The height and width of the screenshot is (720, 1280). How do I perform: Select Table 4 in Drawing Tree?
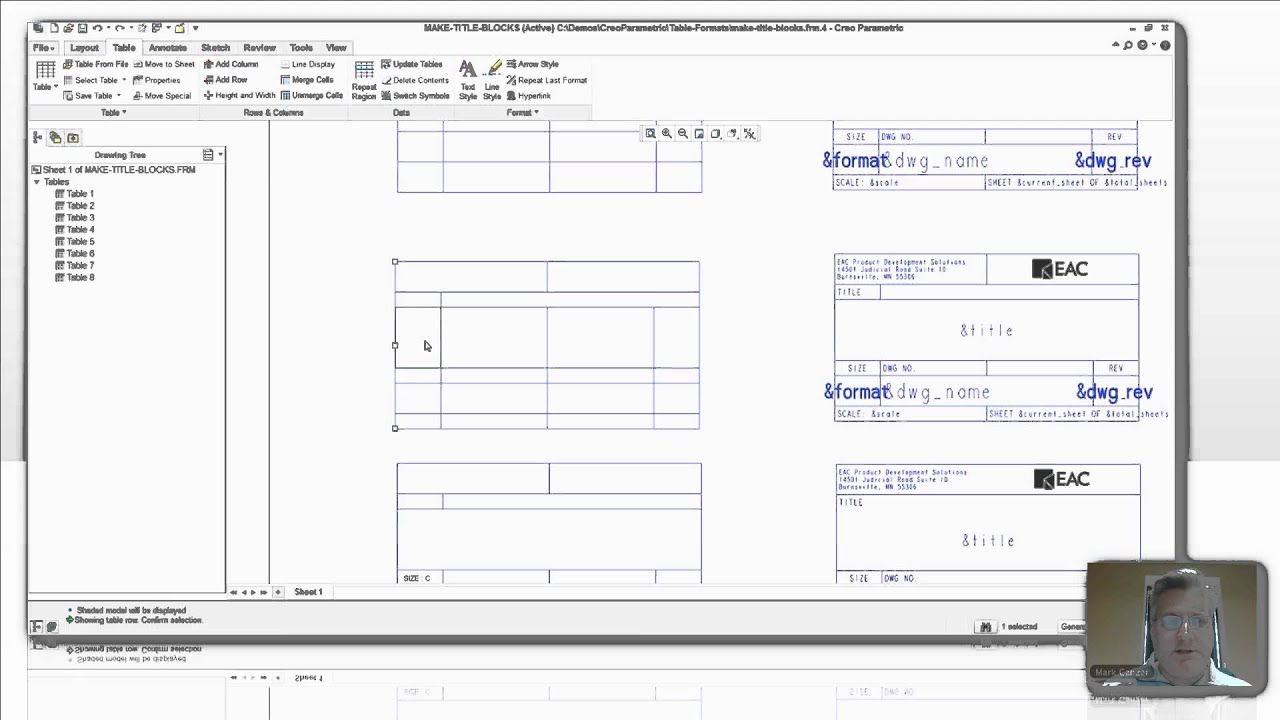75,230
